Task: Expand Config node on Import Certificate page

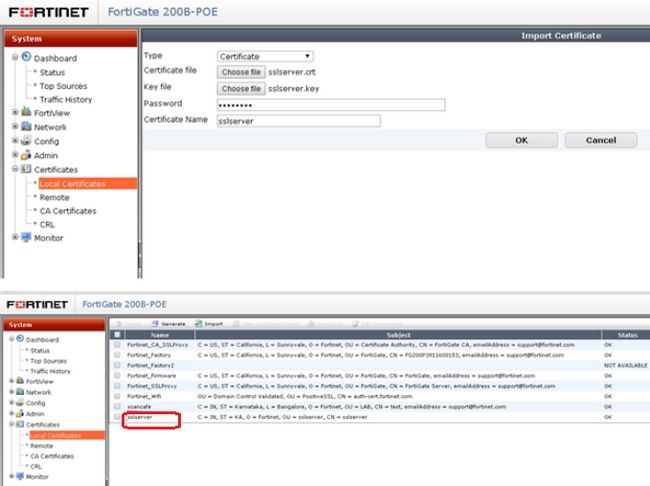Action: pos(15,141)
